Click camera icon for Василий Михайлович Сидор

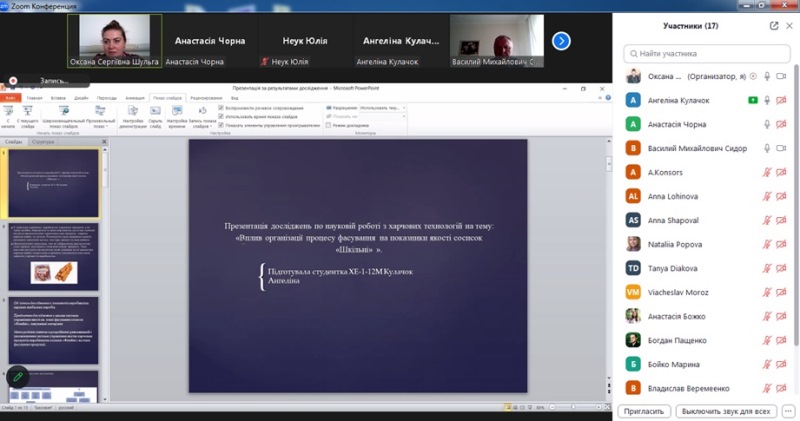[x=781, y=148]
